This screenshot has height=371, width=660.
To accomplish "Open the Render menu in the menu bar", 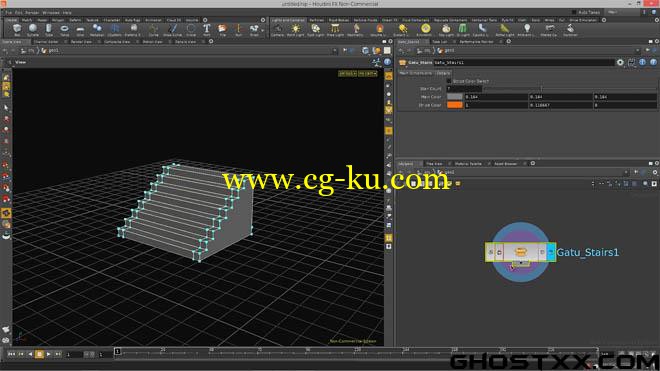I will [32, 13].
